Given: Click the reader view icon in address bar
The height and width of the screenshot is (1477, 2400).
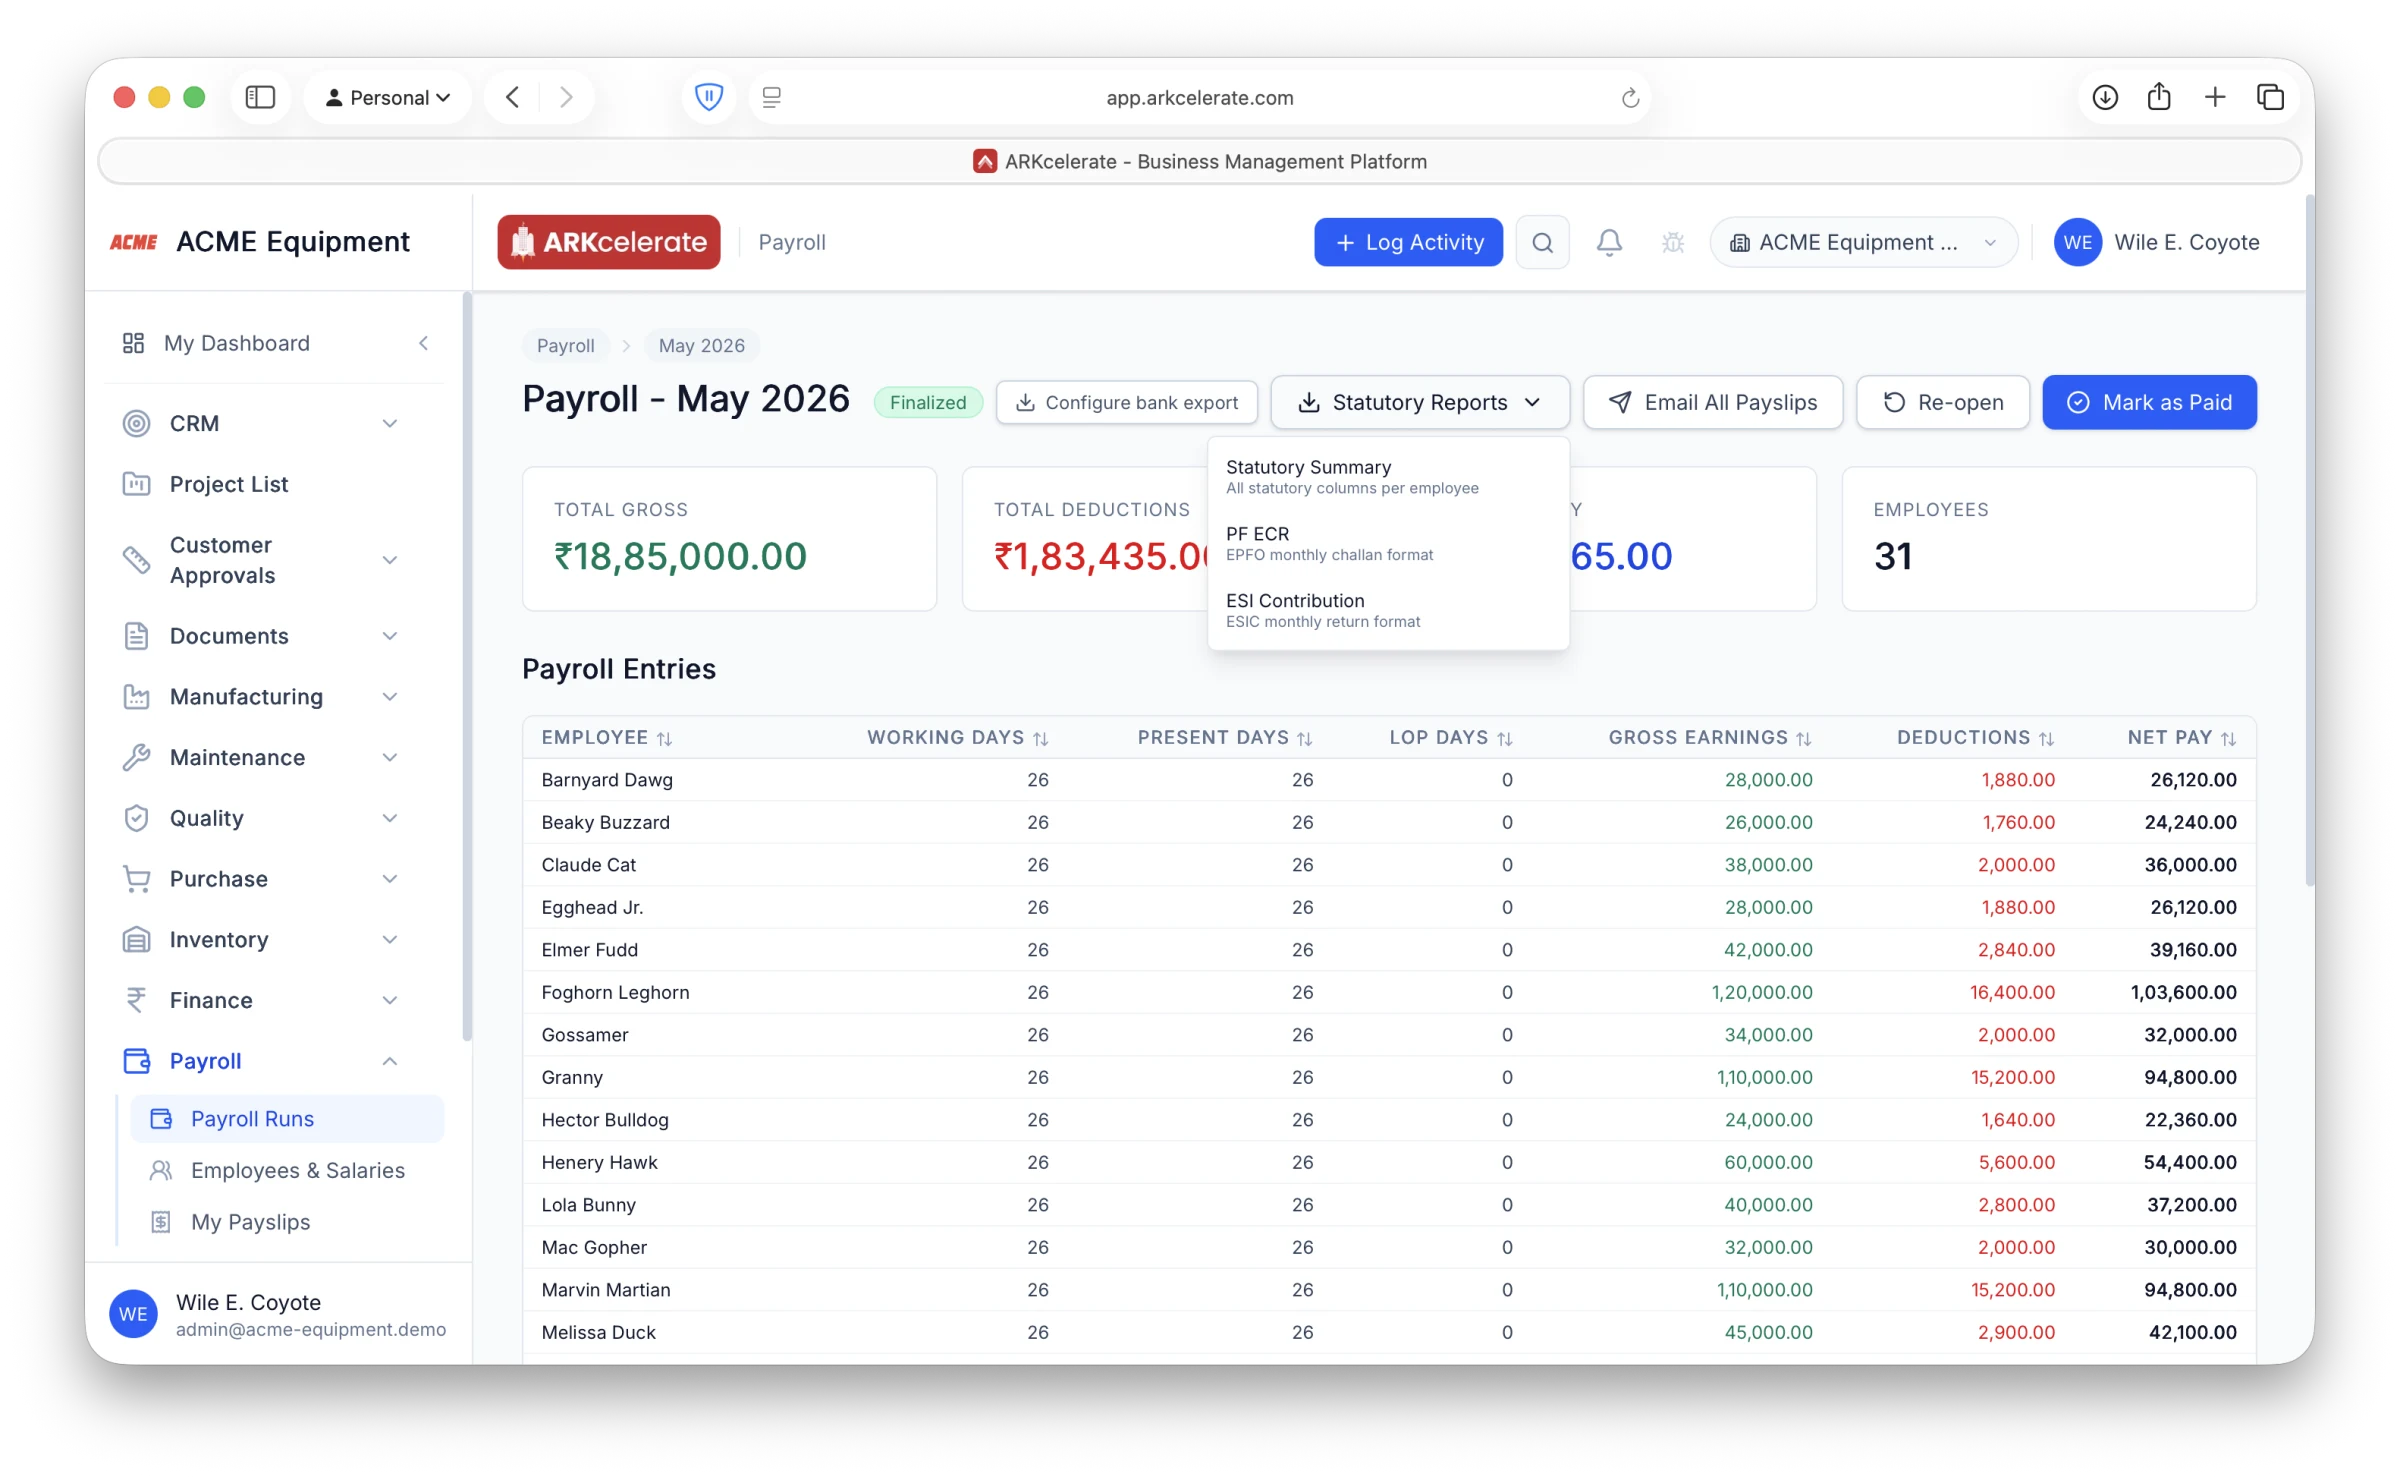Looking at the screenshot, I should [772, 97].
